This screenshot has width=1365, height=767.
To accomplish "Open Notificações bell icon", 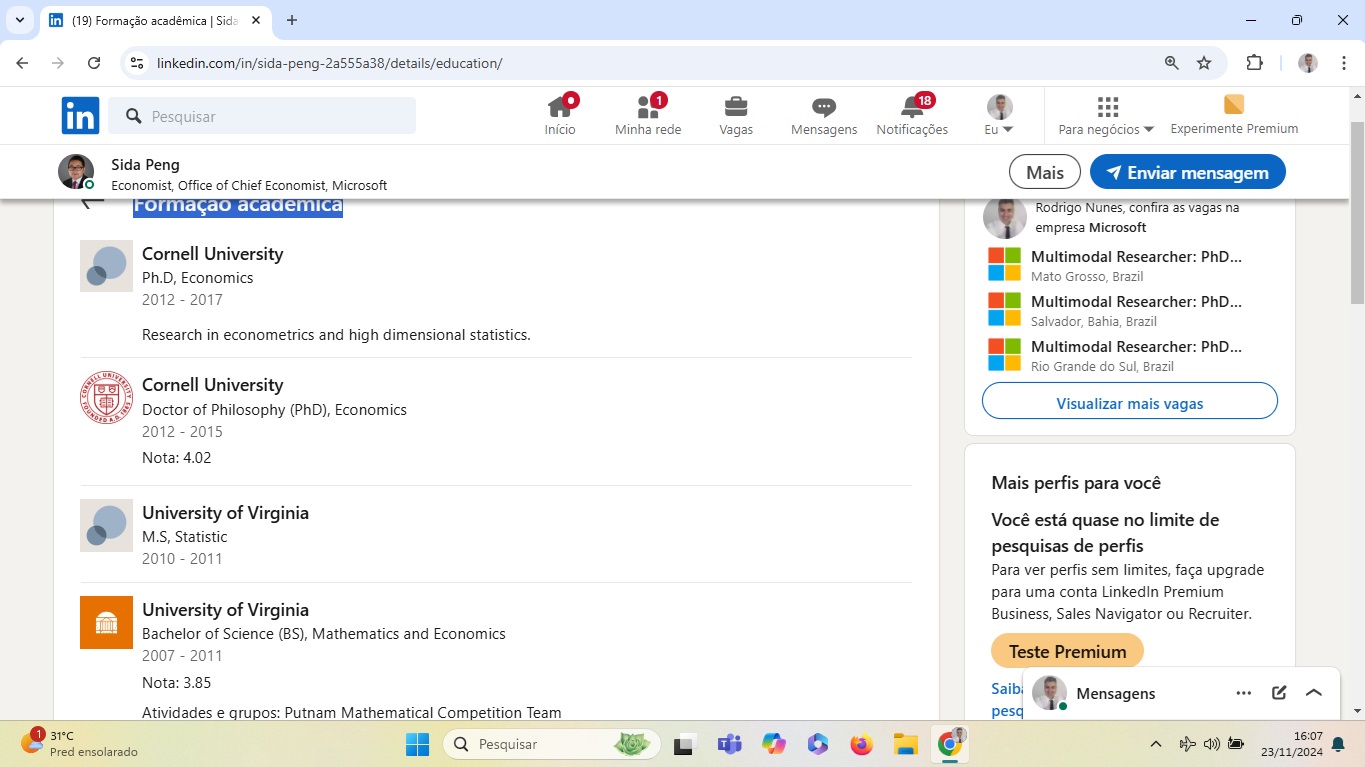I will [x=912, y=116].
